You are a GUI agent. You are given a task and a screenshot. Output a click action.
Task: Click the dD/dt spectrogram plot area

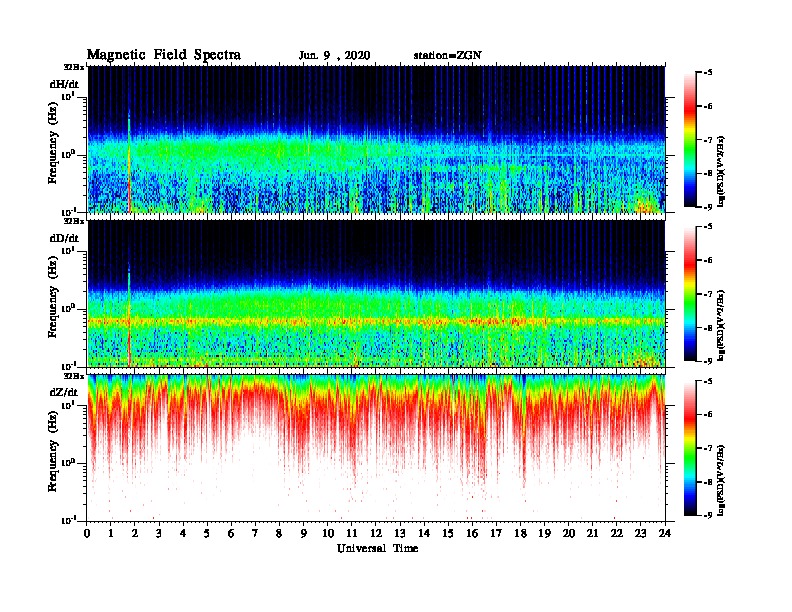[376, 293]
